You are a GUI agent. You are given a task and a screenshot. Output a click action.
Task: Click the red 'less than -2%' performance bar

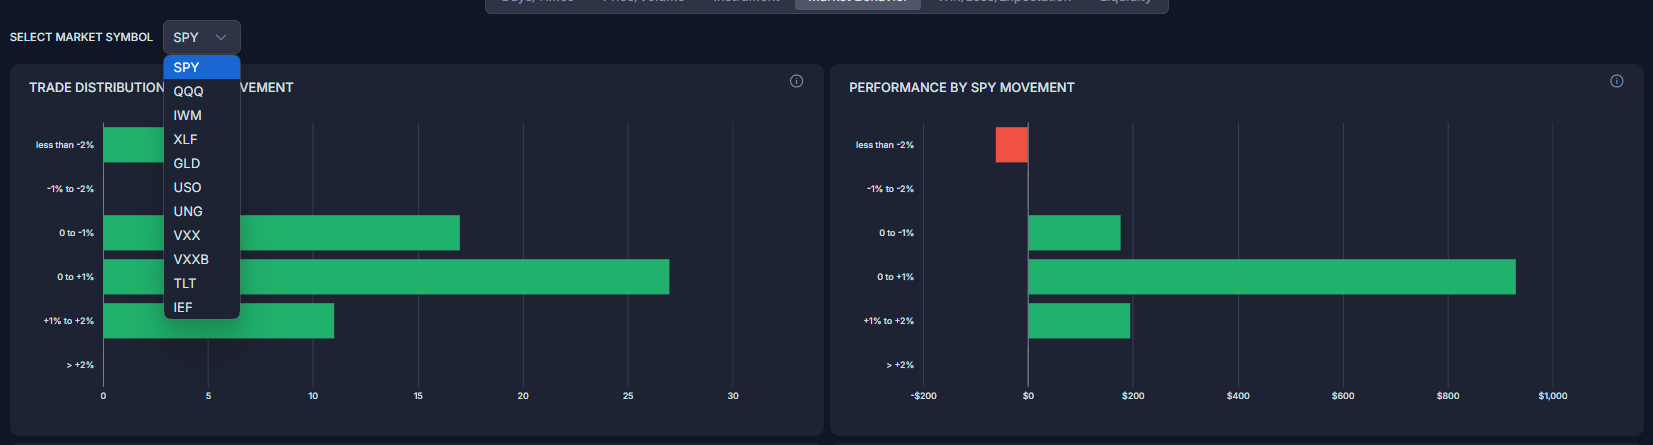tap(1011, 145)
